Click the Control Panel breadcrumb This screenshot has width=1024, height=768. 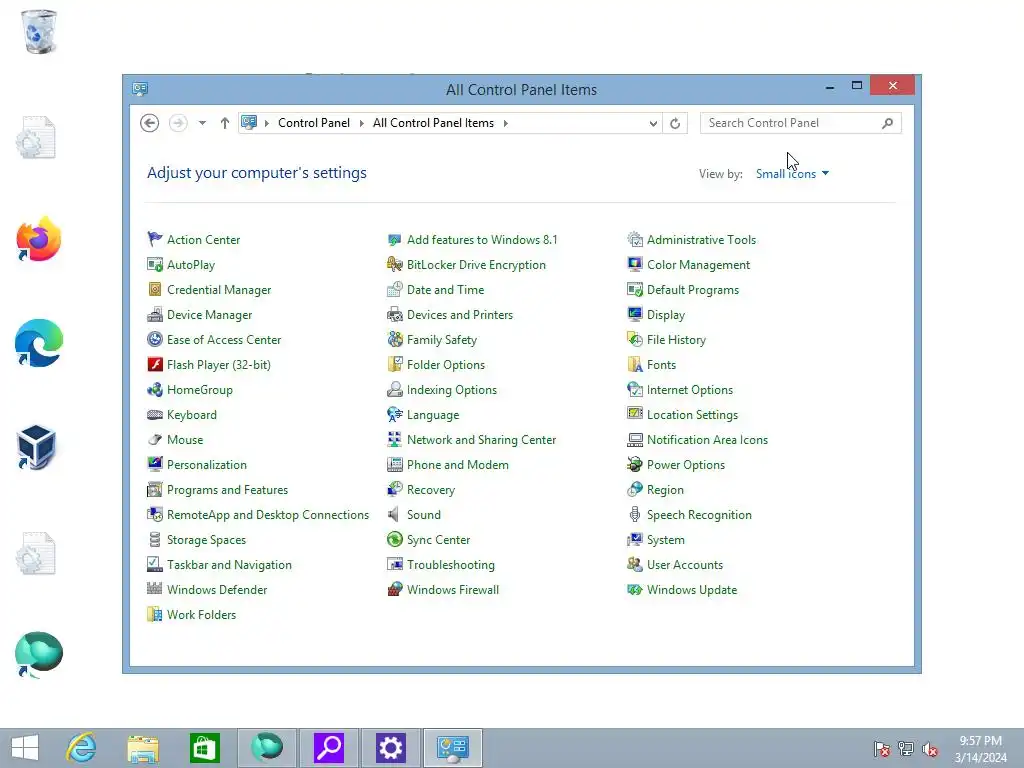[x=313, y=123]
